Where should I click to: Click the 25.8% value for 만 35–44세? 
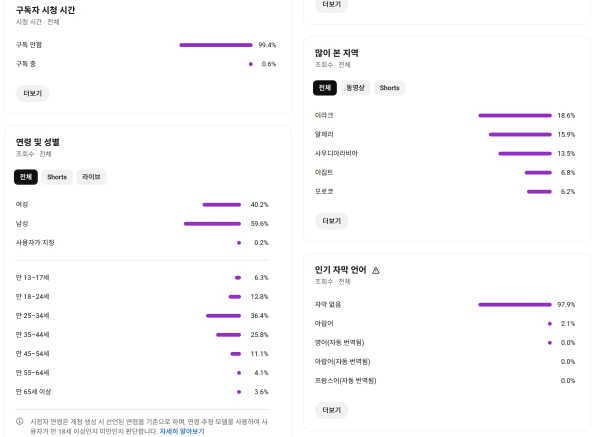click(259, 334)
